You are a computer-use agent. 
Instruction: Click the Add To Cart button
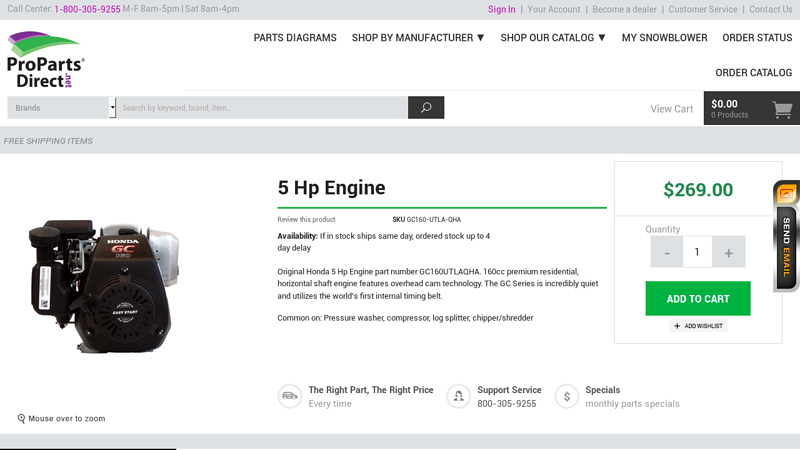pos(697,298)
